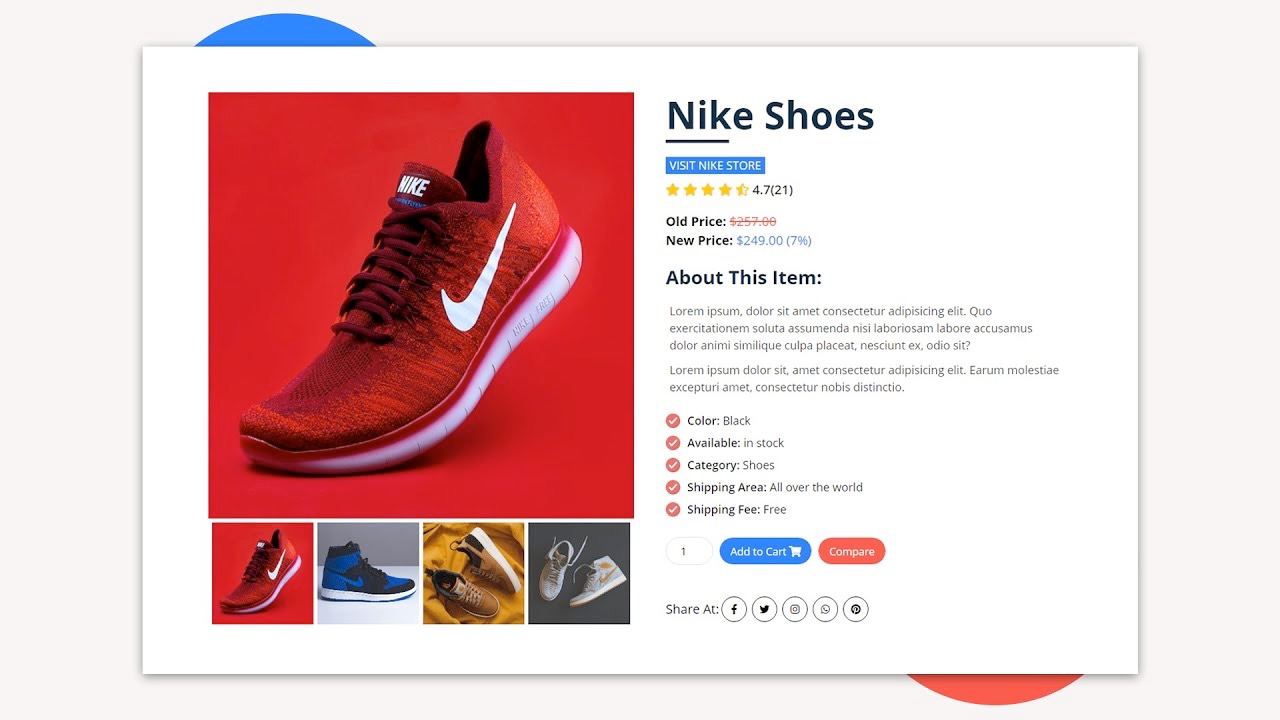Click the checkmark icon beside Available
The height and width of the screenshot is (720, 1280).
pos(673,443)
